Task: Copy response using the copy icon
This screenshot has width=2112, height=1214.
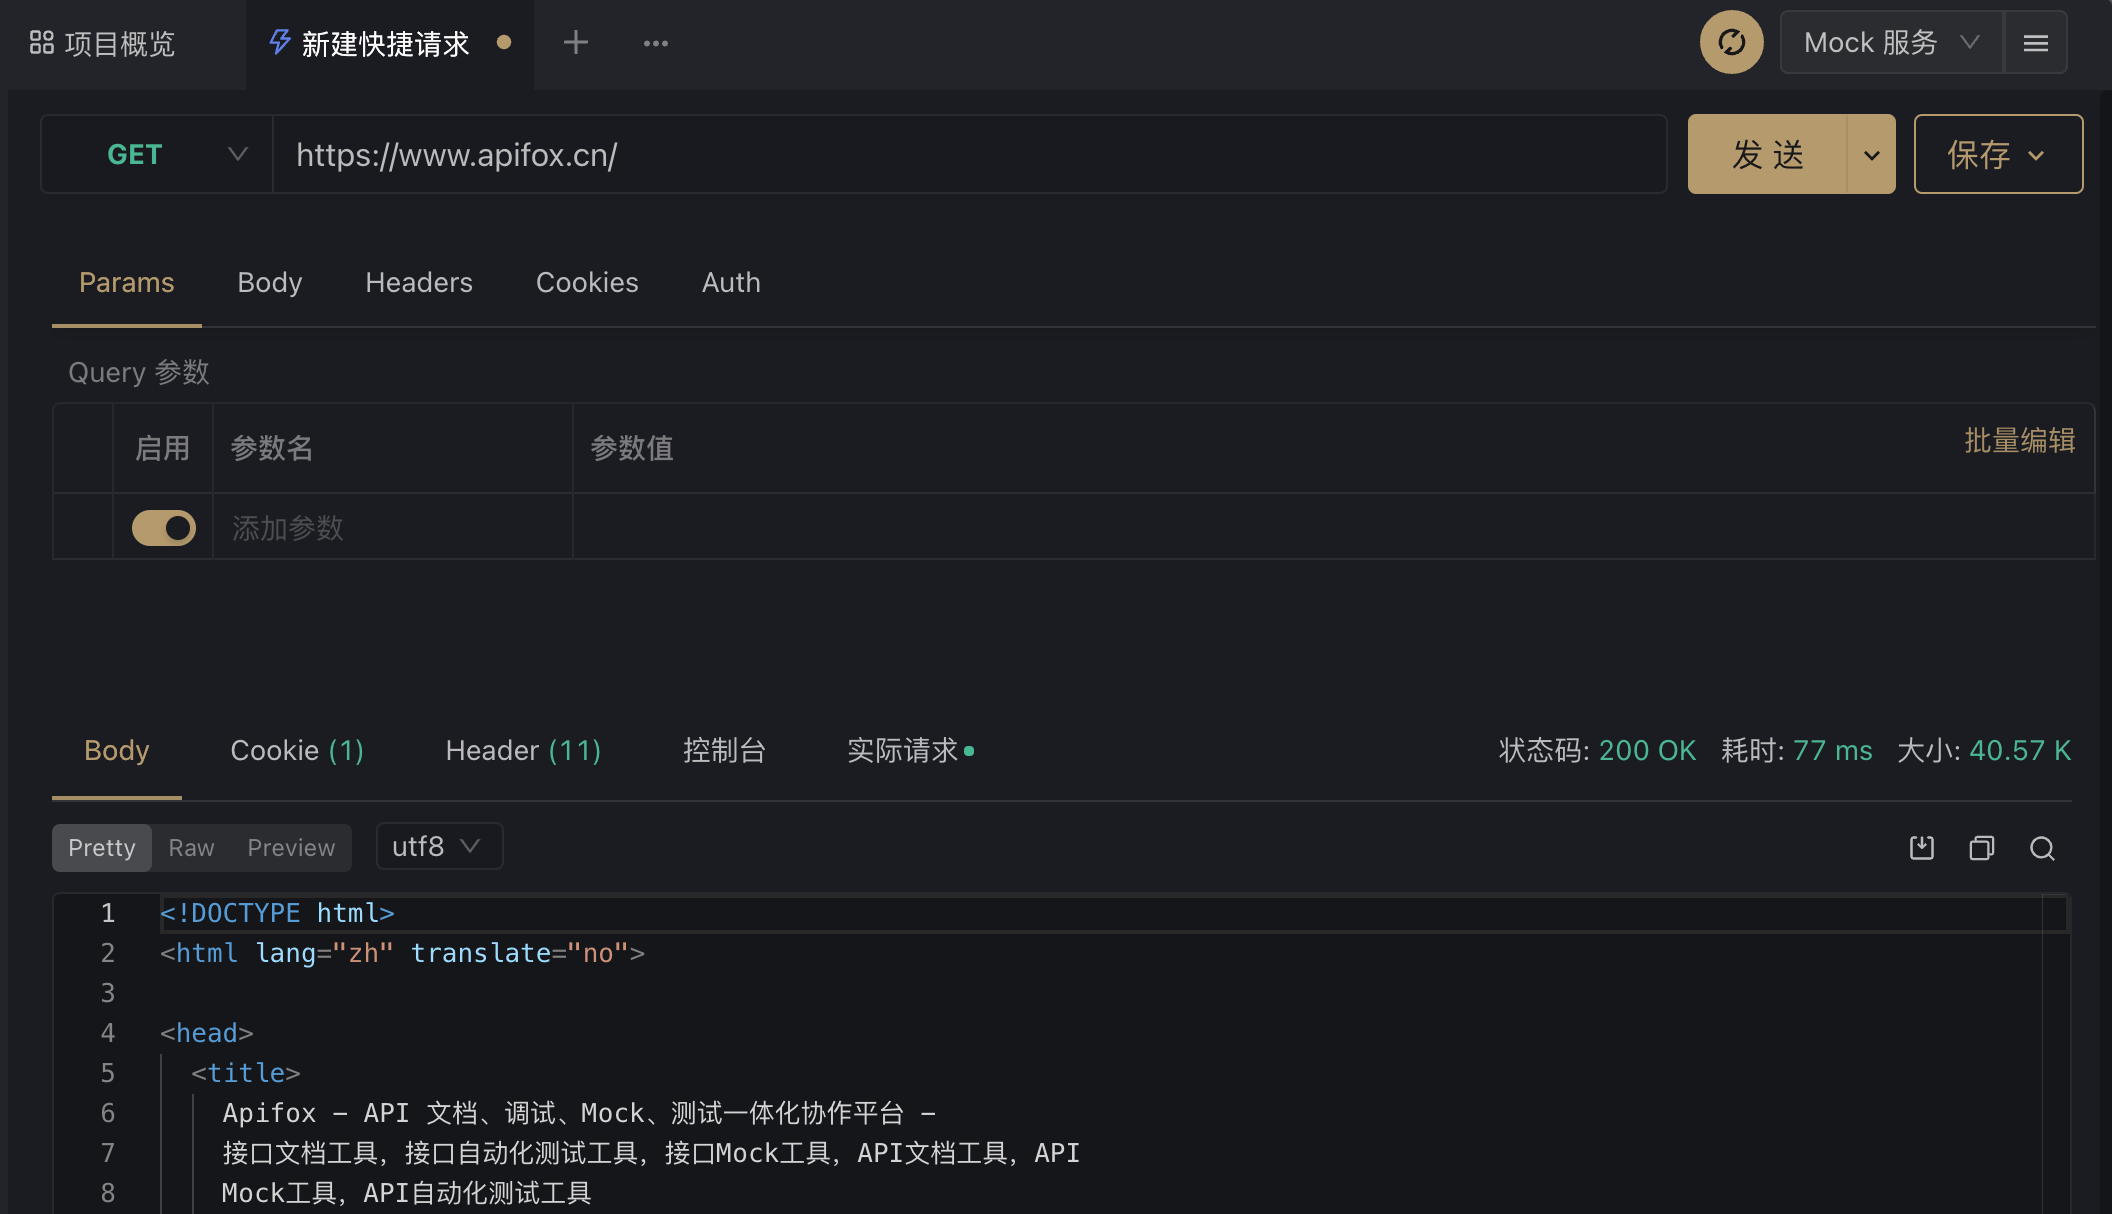Action: pos(1981,848)
